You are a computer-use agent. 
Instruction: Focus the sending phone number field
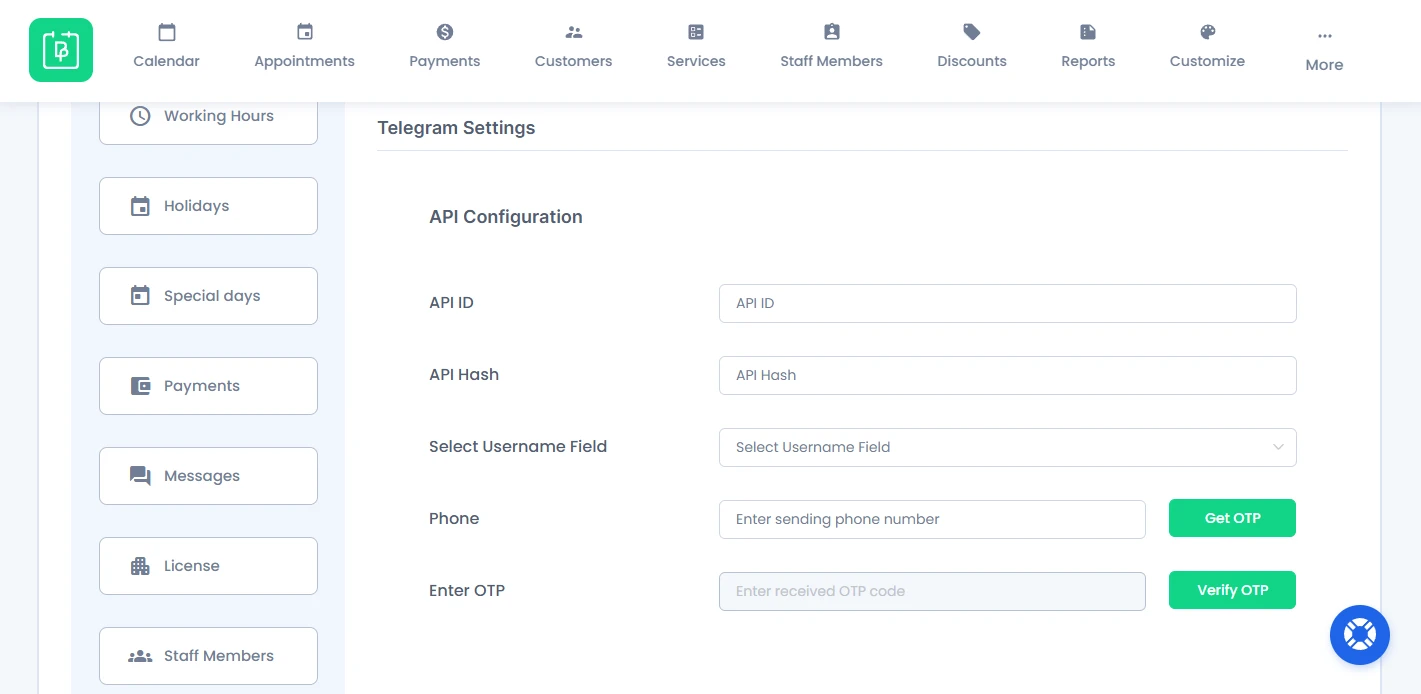[932, 519]
